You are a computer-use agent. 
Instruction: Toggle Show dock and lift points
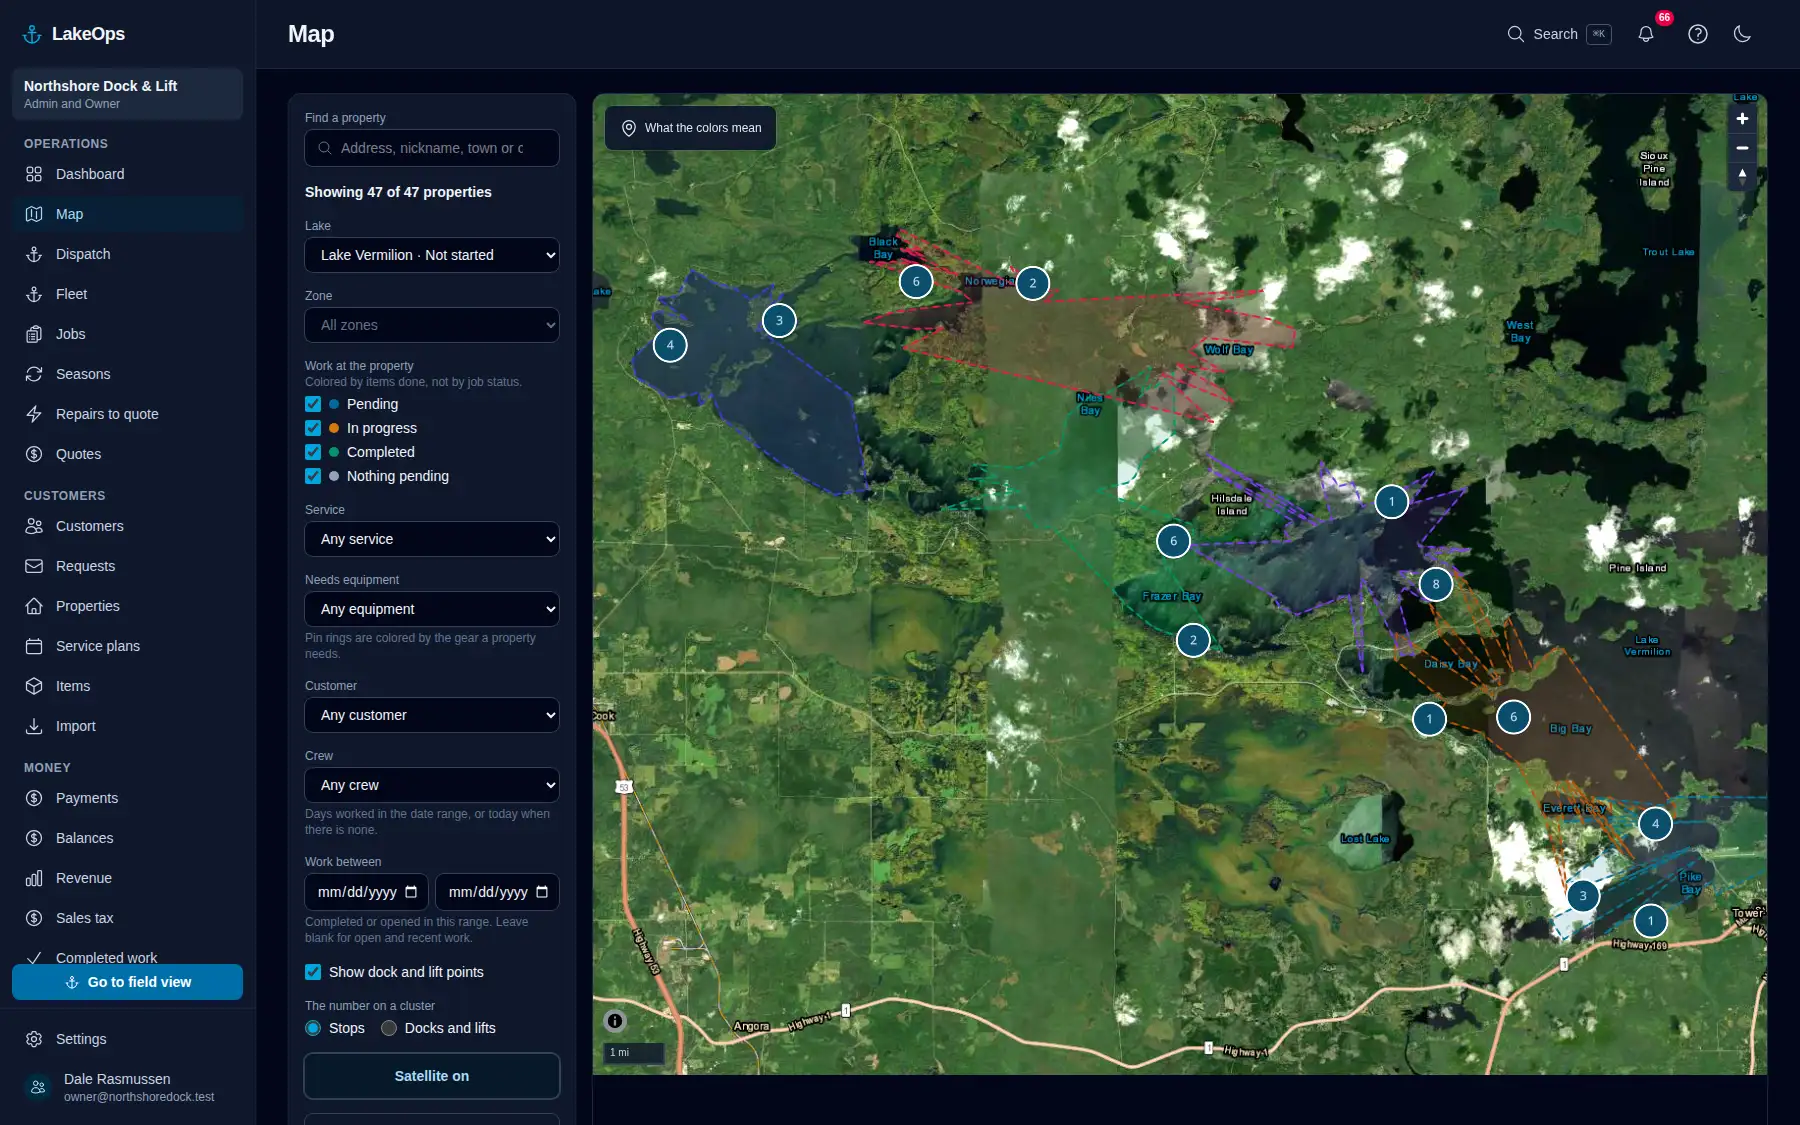313,972
